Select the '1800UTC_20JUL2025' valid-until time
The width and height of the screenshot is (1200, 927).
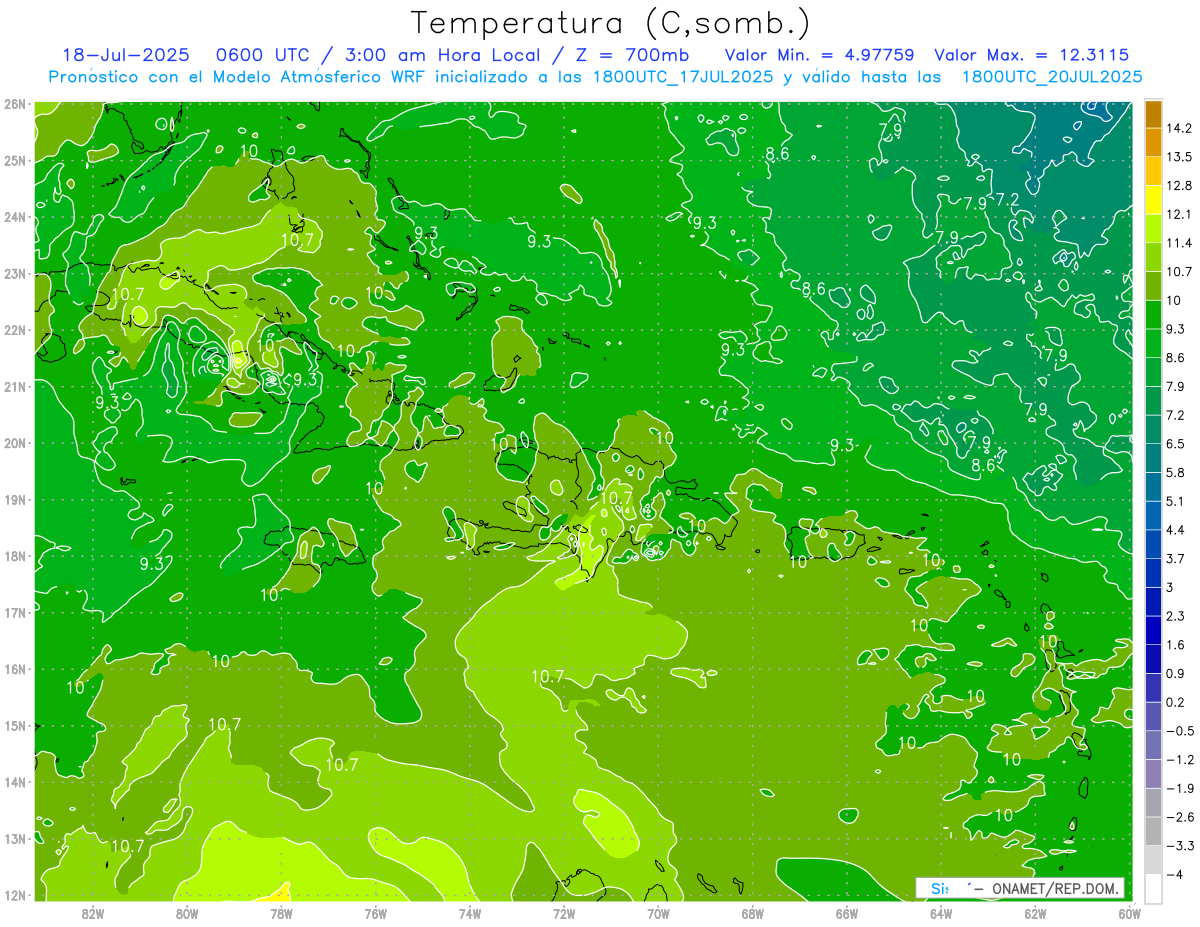coord(1052,76)
